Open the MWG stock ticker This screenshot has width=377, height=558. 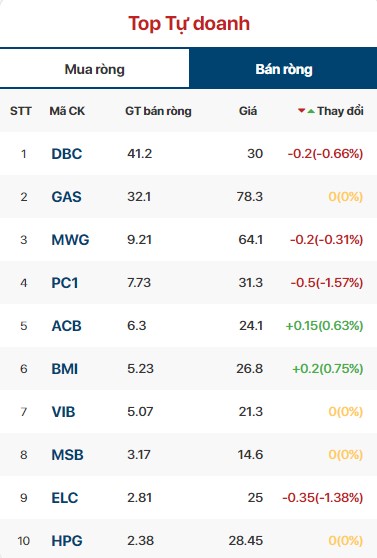[70, 240]
